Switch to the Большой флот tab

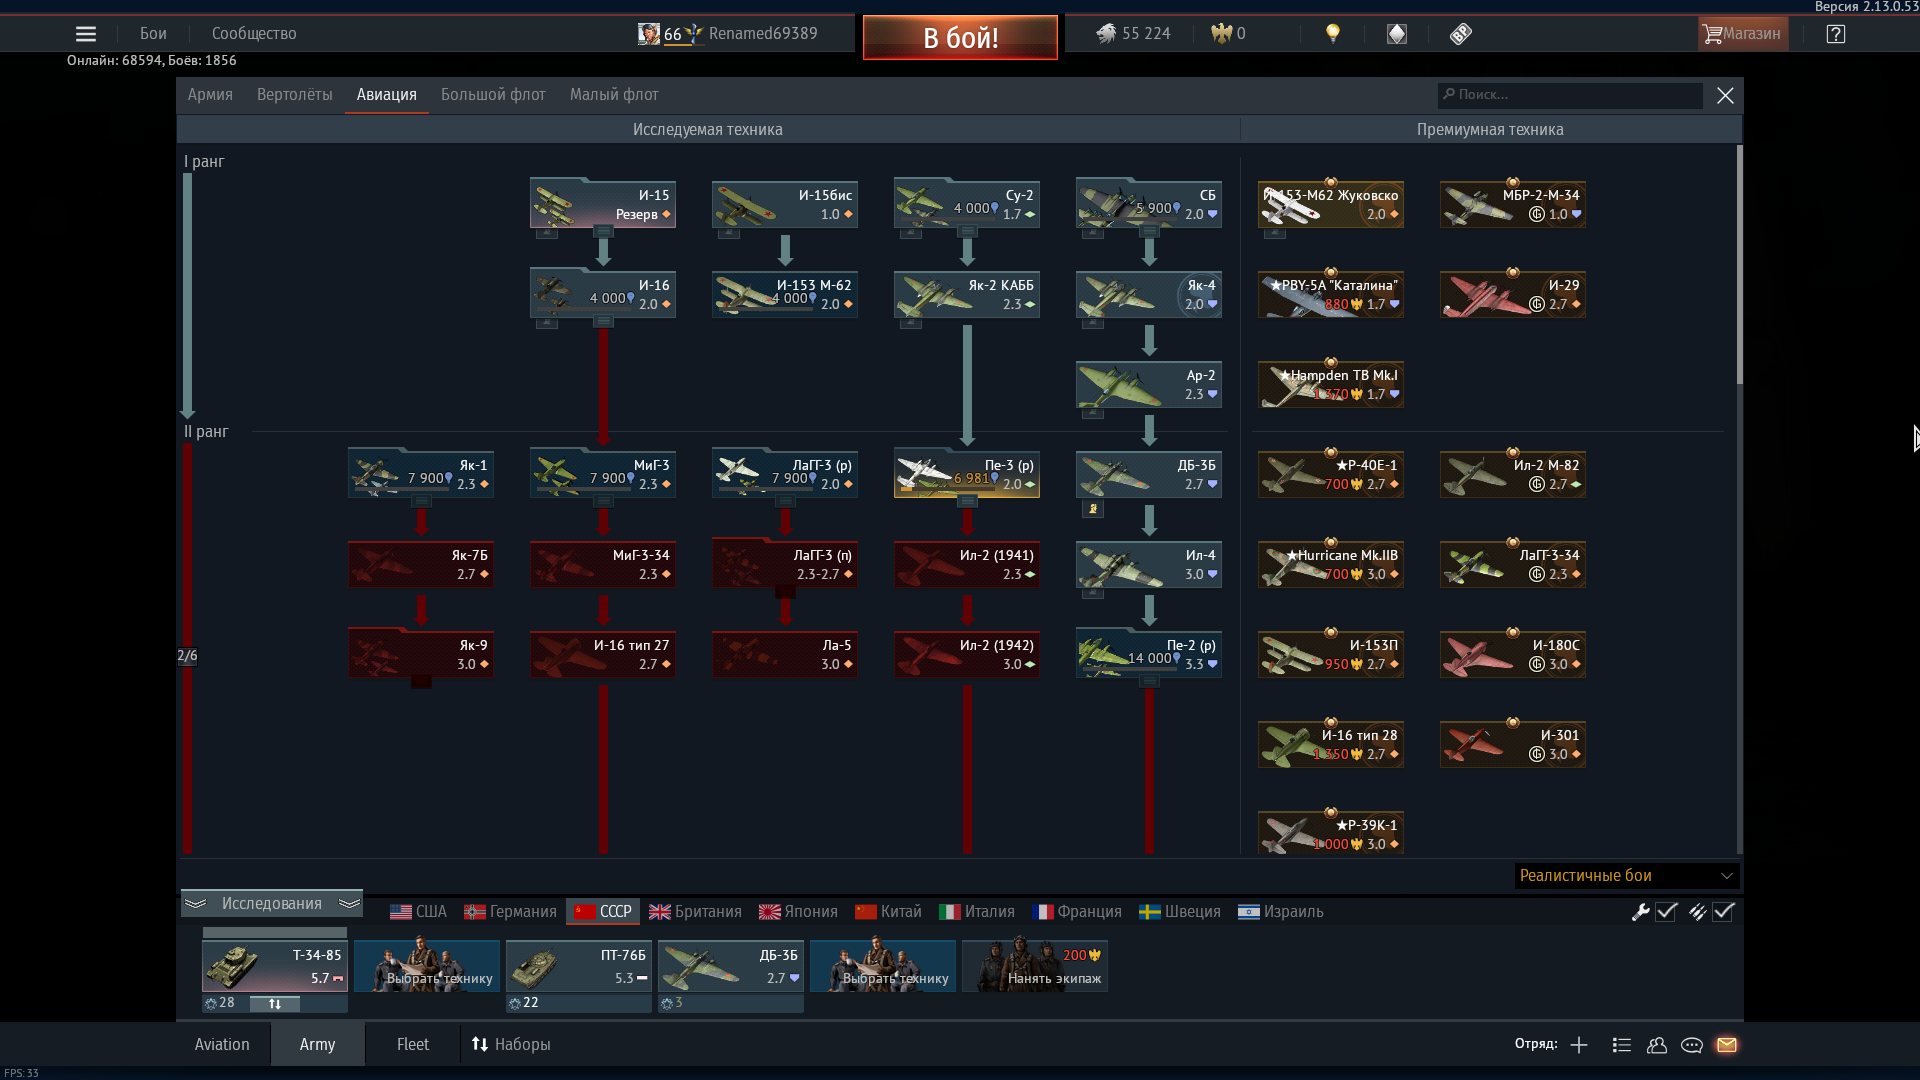[493, 95]
